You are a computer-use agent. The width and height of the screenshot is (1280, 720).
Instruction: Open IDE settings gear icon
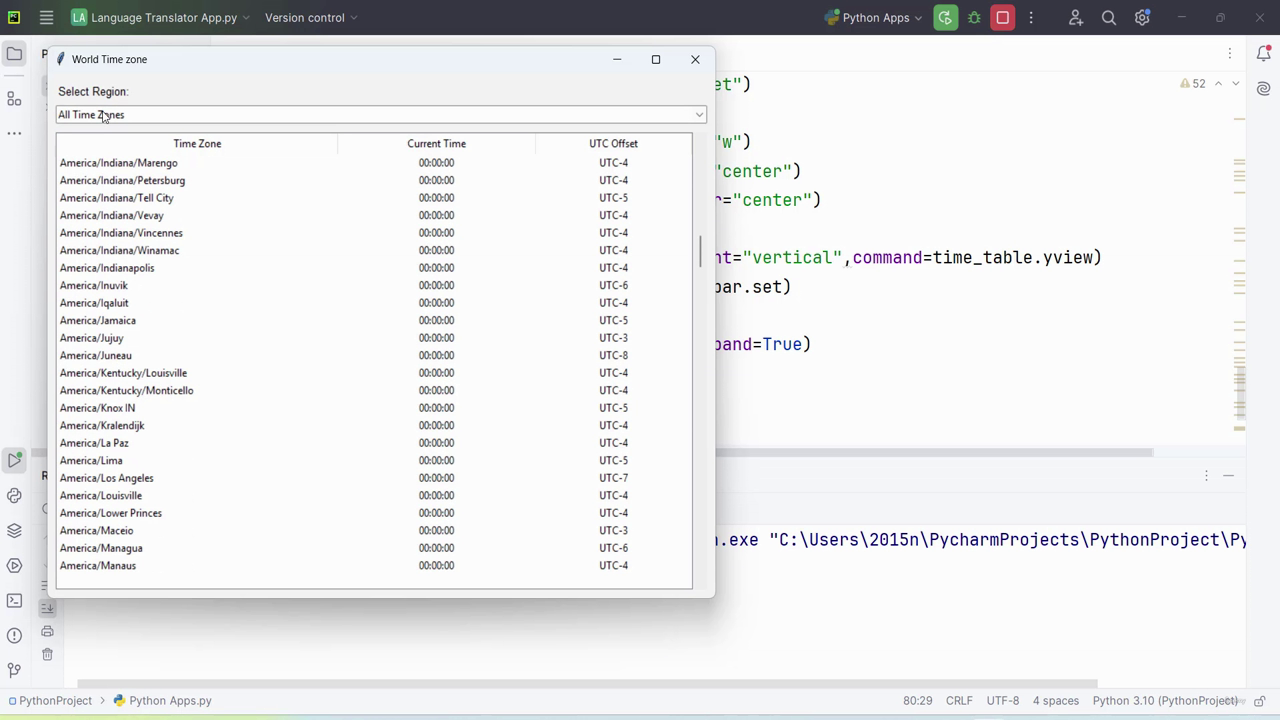pos(1142,17)
